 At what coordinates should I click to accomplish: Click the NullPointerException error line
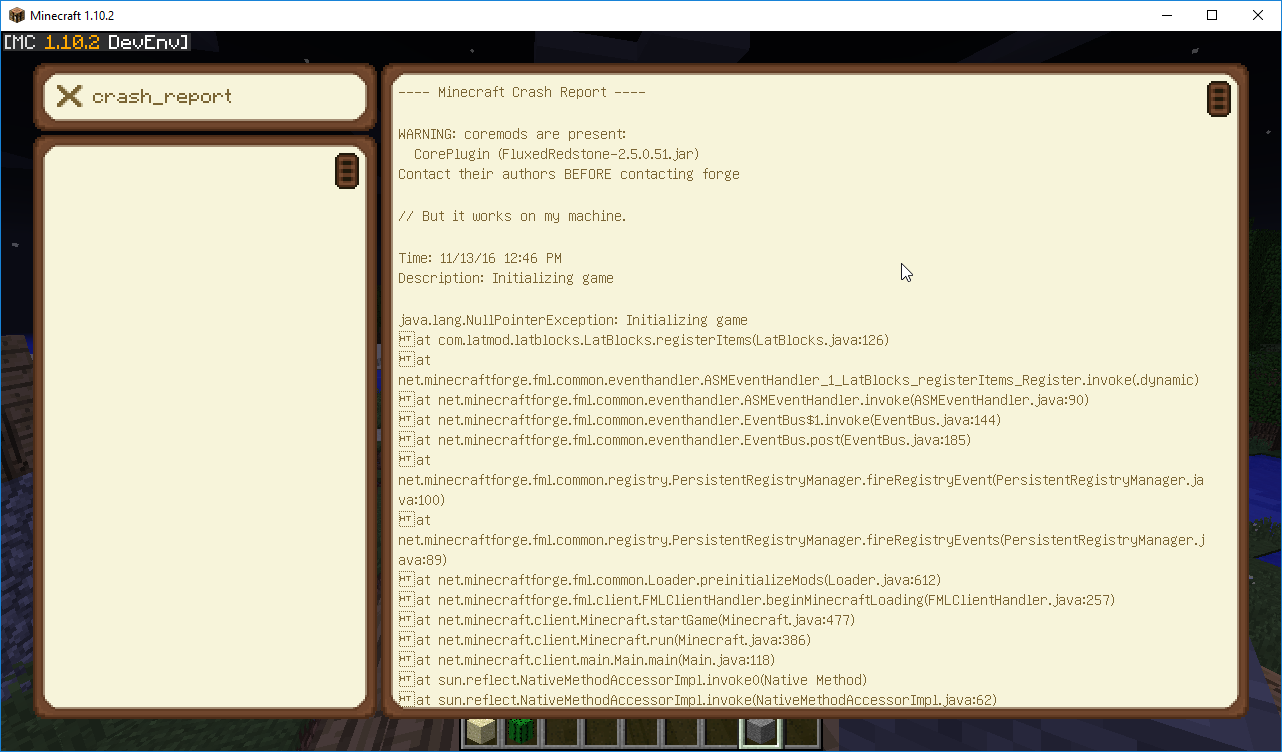tap(572, 320)
